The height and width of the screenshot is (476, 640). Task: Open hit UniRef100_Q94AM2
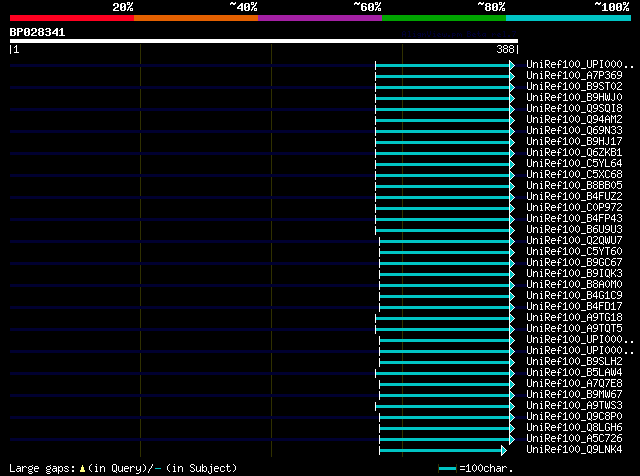[x=574, y=119]
